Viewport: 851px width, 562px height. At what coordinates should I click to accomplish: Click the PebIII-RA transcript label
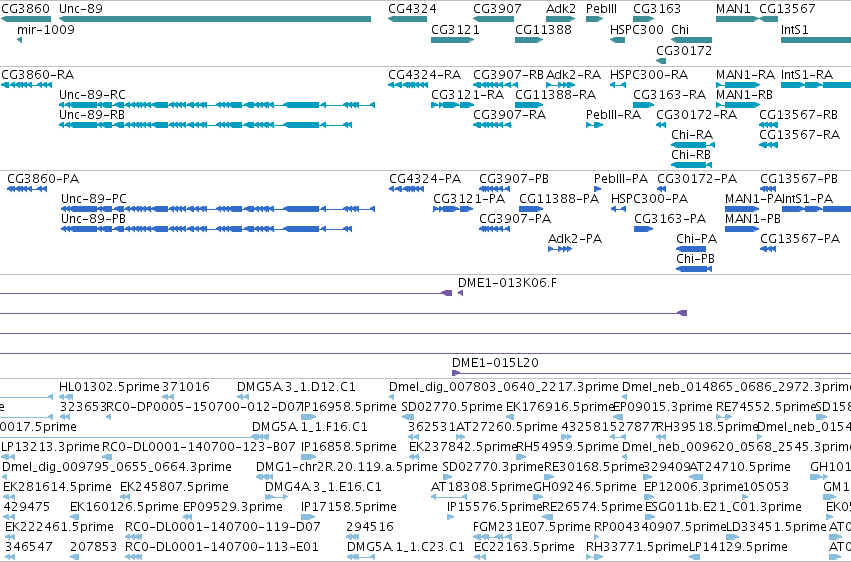point(613,114)
